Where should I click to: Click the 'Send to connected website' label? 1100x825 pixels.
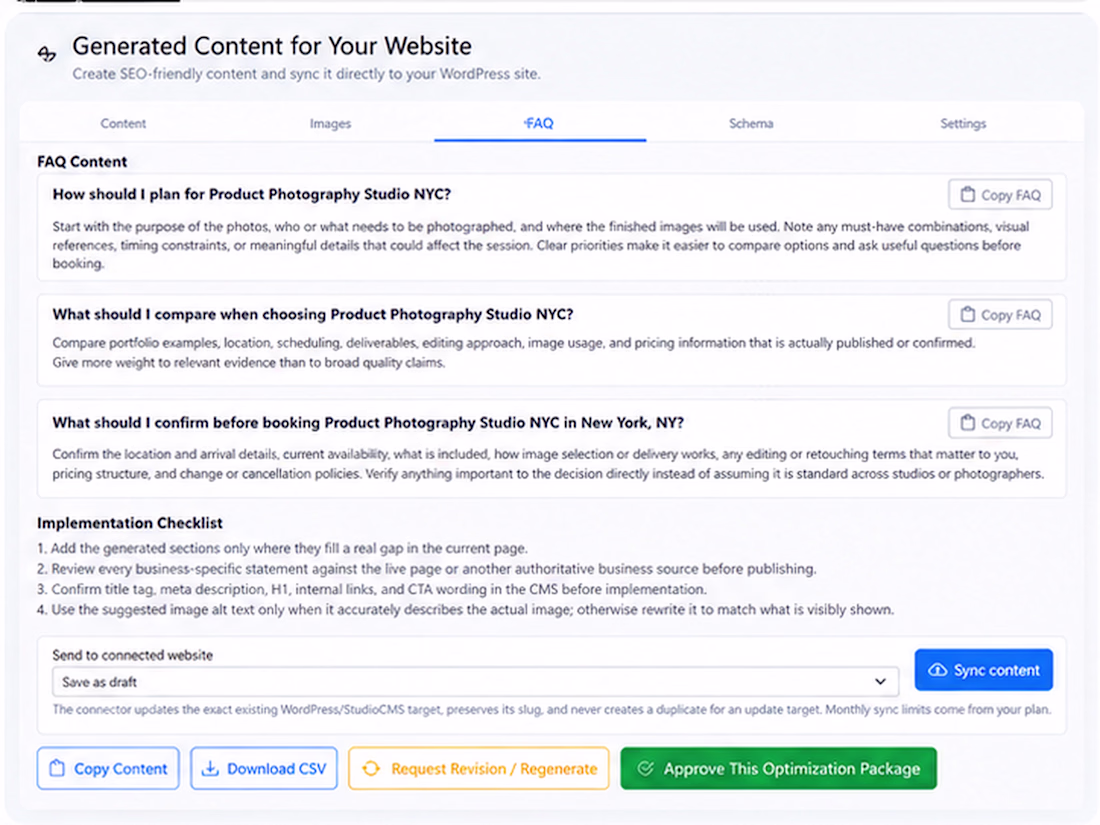[133, 655]
